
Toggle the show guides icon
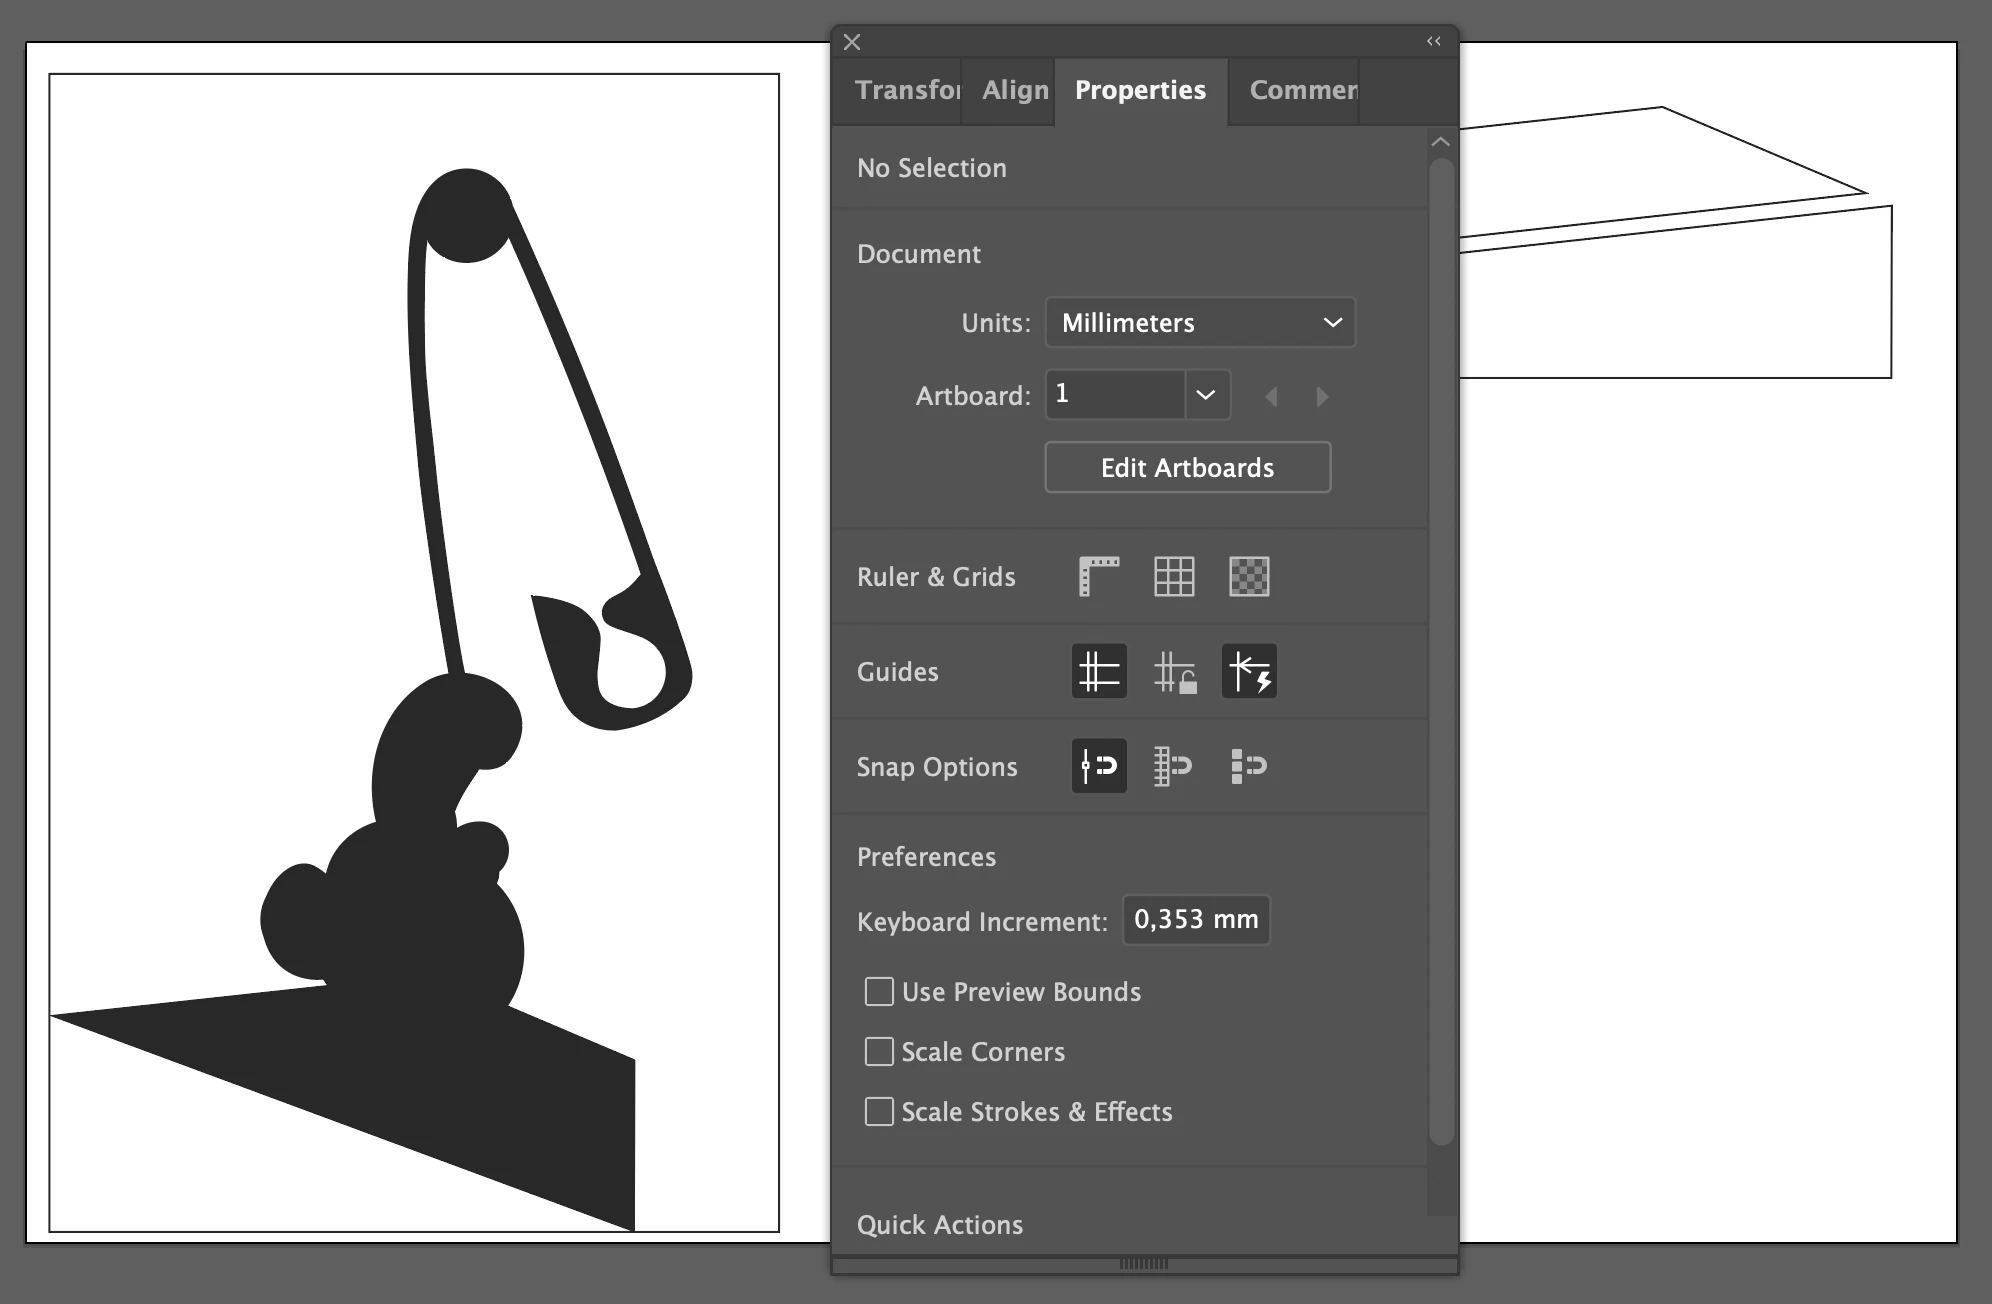point(1099,671)
